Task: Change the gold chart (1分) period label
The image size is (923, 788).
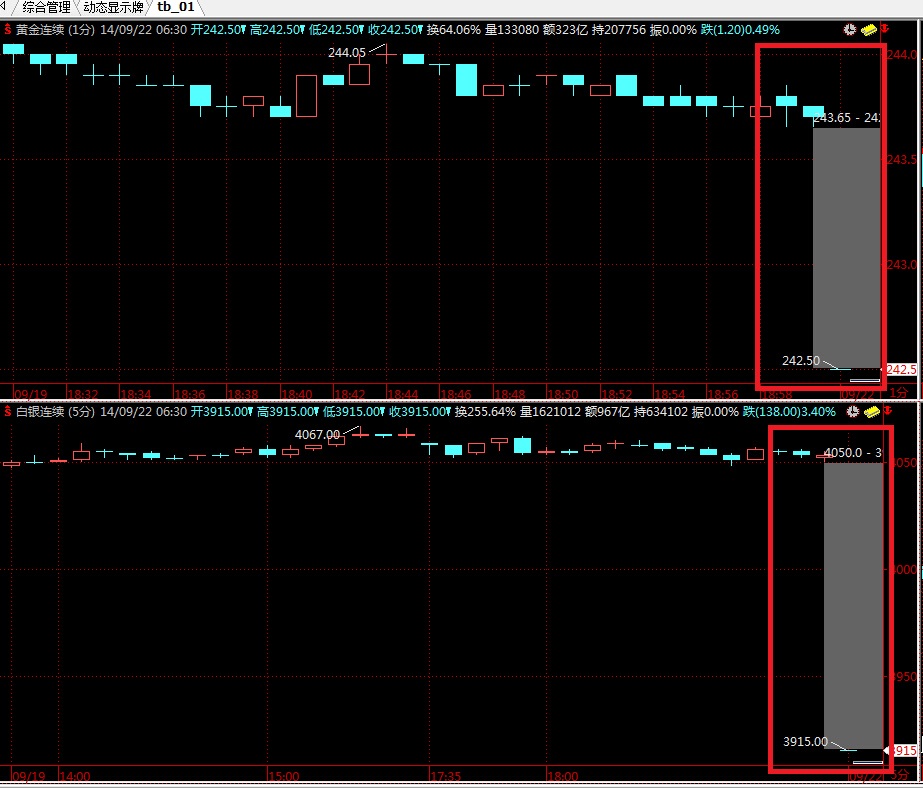Action: (82, 30)
